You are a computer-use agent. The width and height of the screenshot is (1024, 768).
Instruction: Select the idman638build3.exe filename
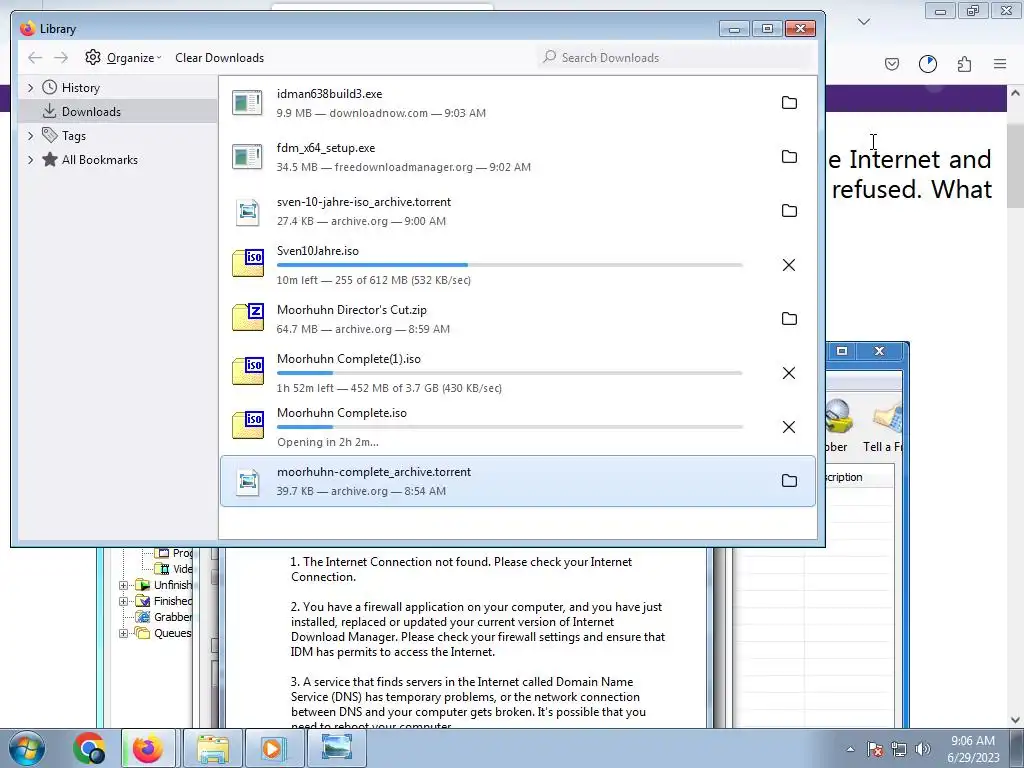(x=329, y=94)
